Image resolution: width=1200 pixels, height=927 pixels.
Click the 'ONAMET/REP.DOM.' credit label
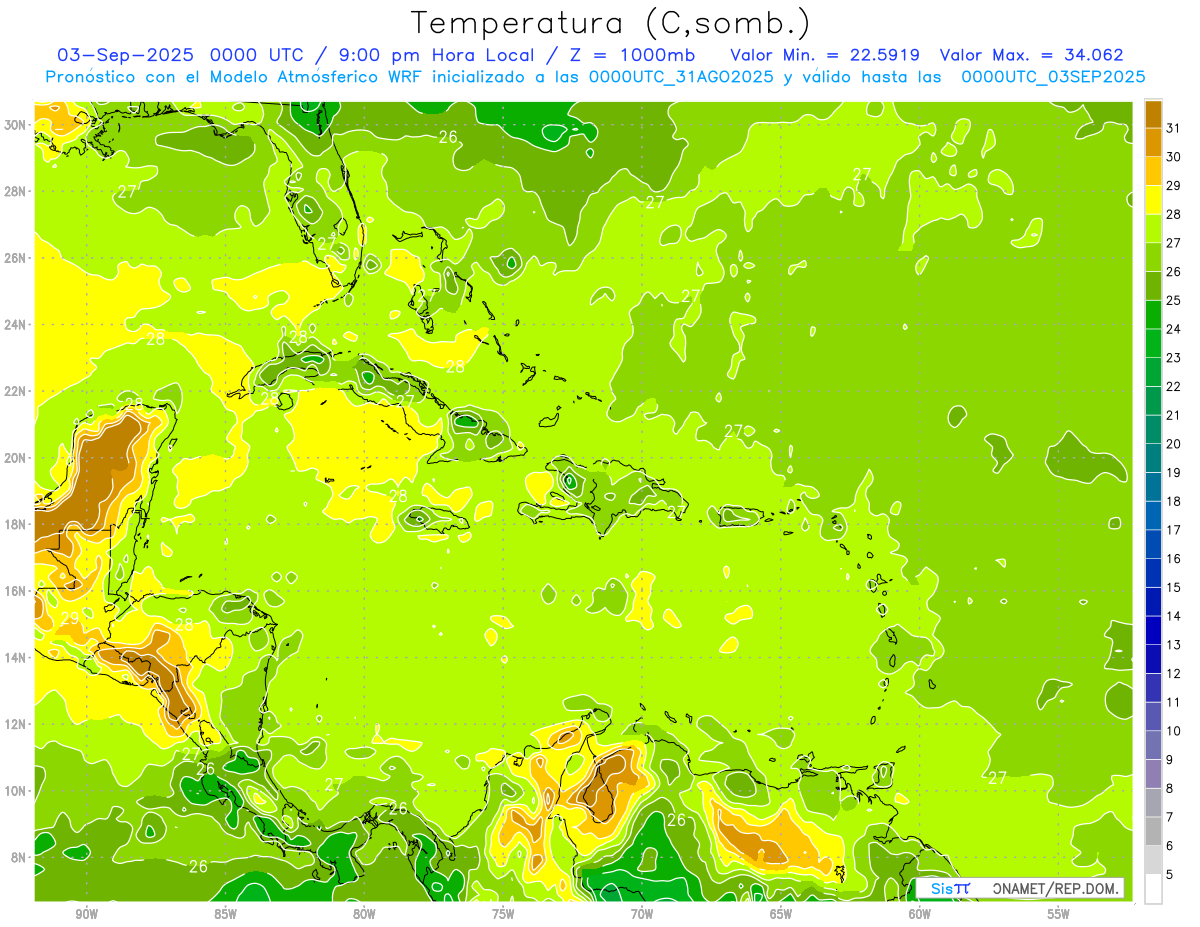(1056, 888)
